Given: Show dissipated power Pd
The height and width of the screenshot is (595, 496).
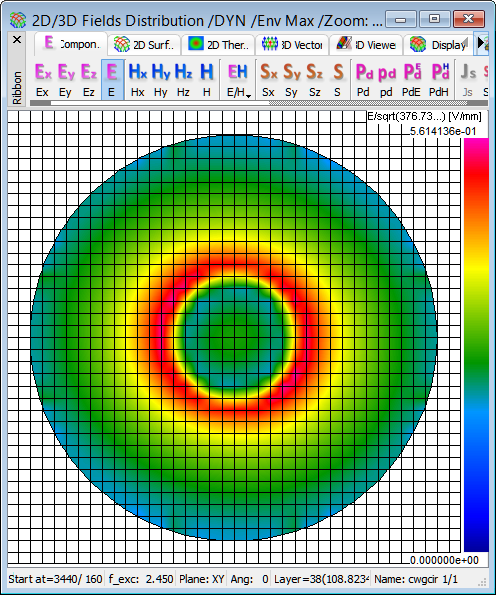Looking at the screenshot, I should [x=364, y=80].
